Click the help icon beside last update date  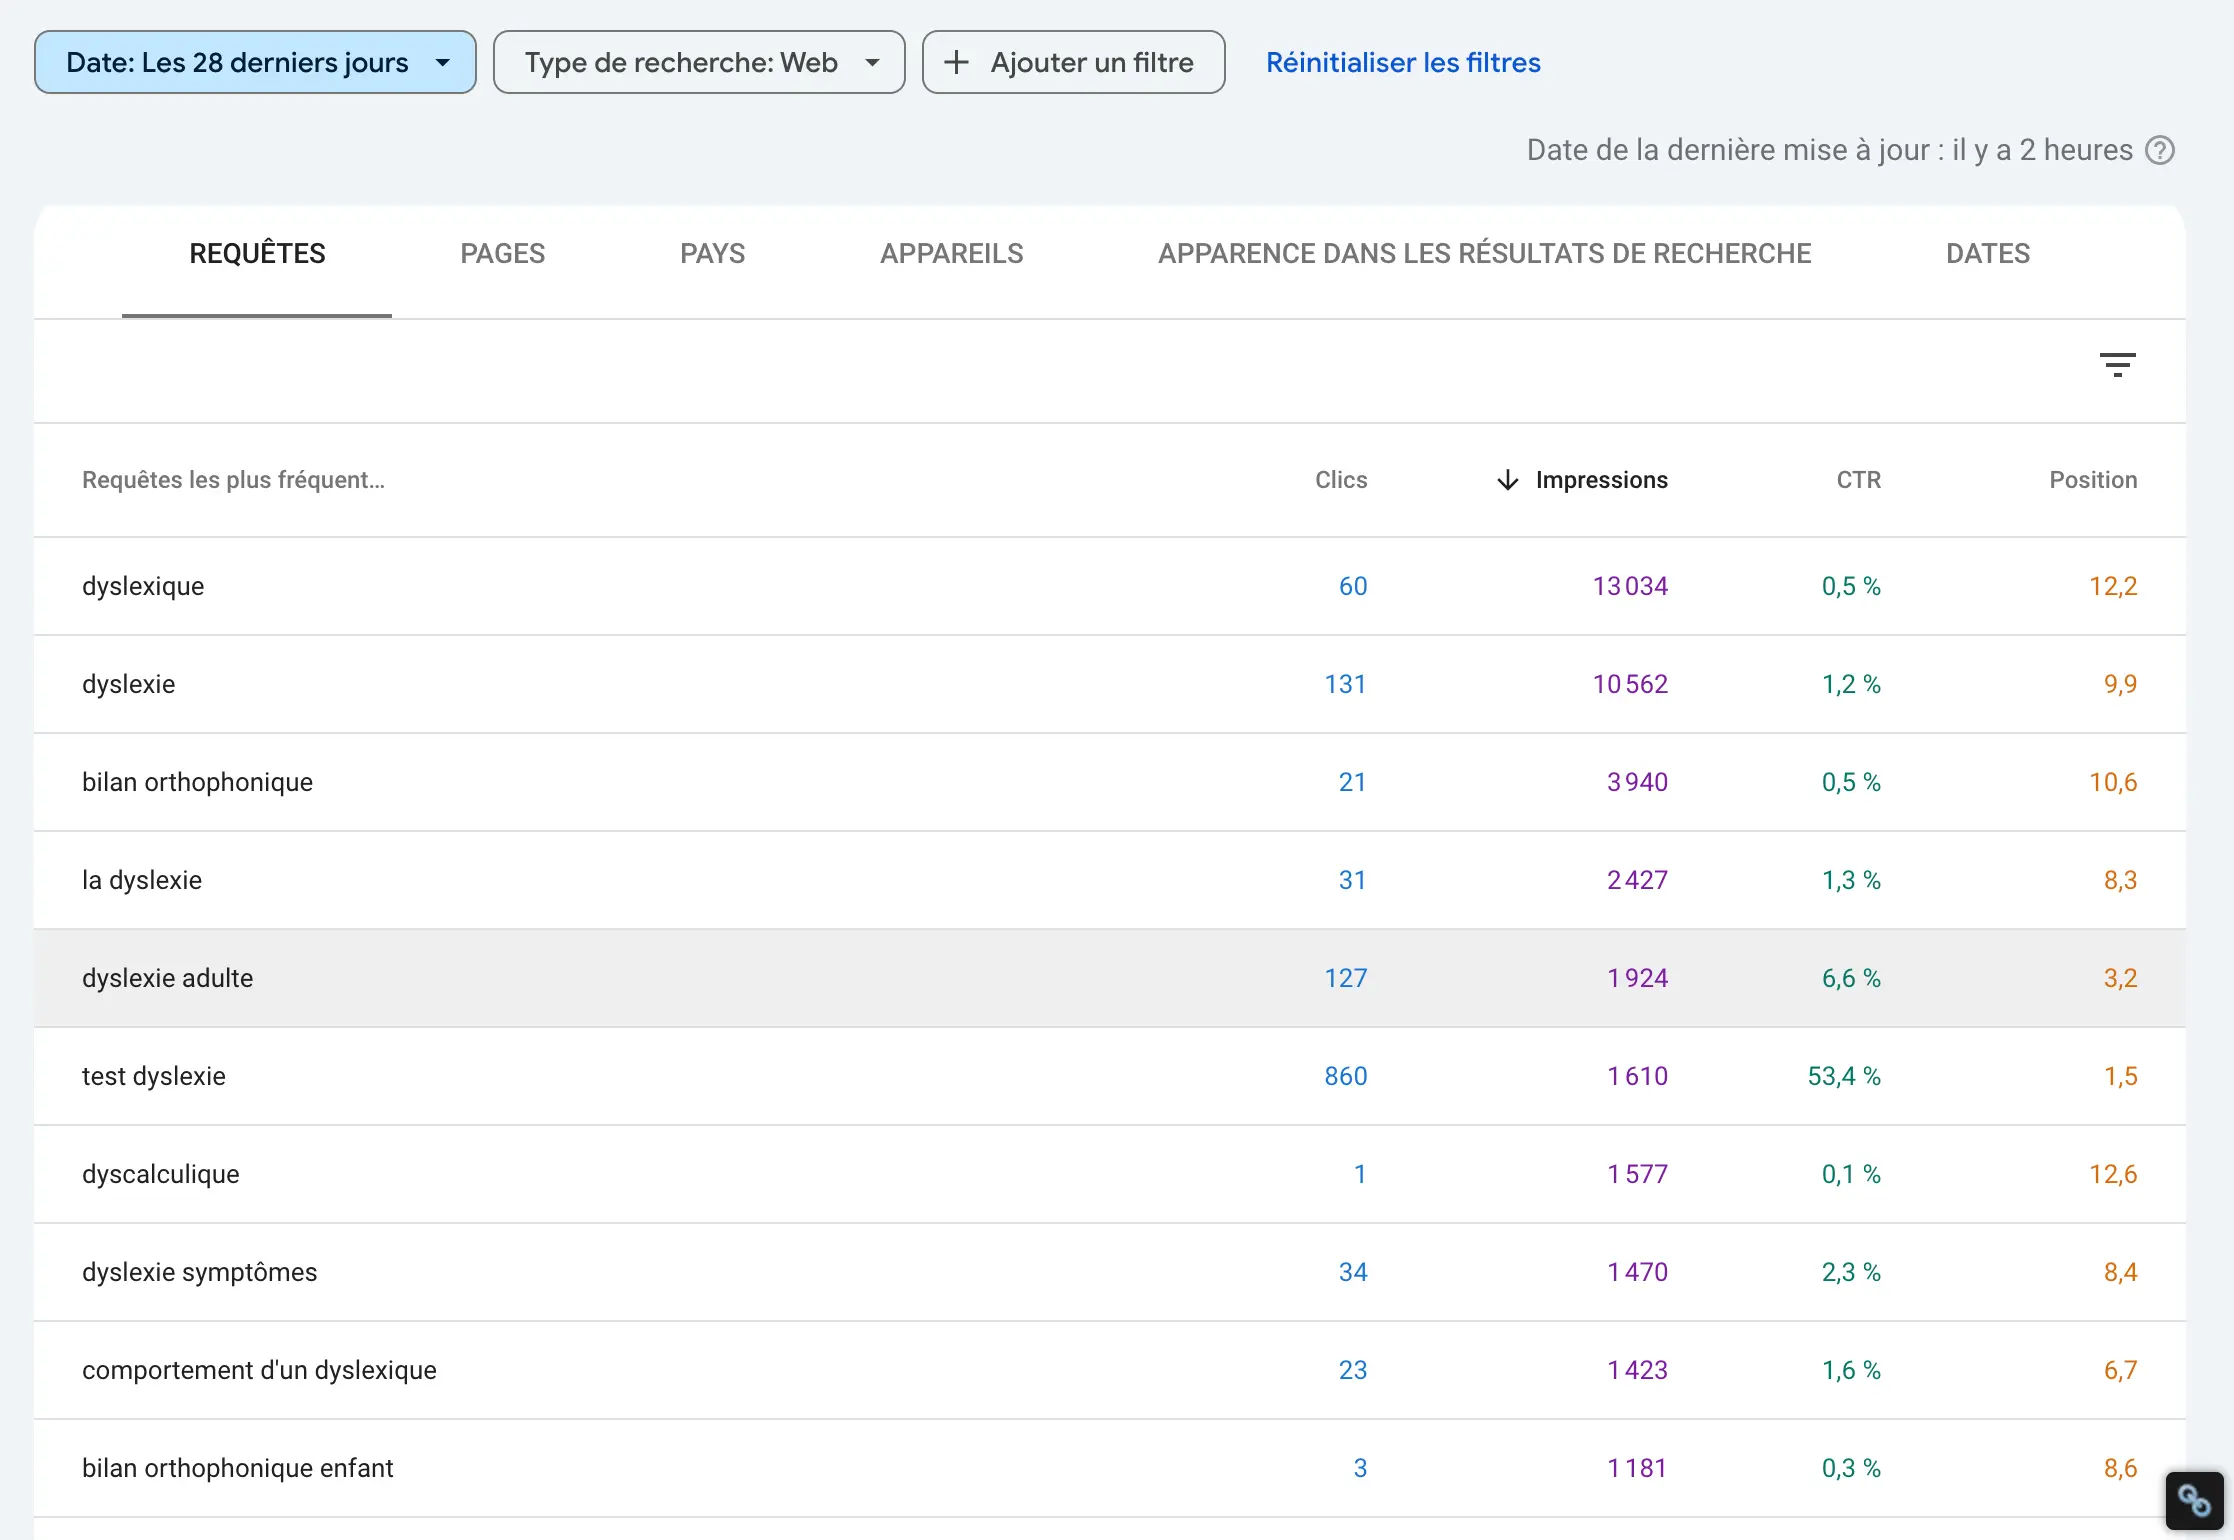(x=2161, y=150)
